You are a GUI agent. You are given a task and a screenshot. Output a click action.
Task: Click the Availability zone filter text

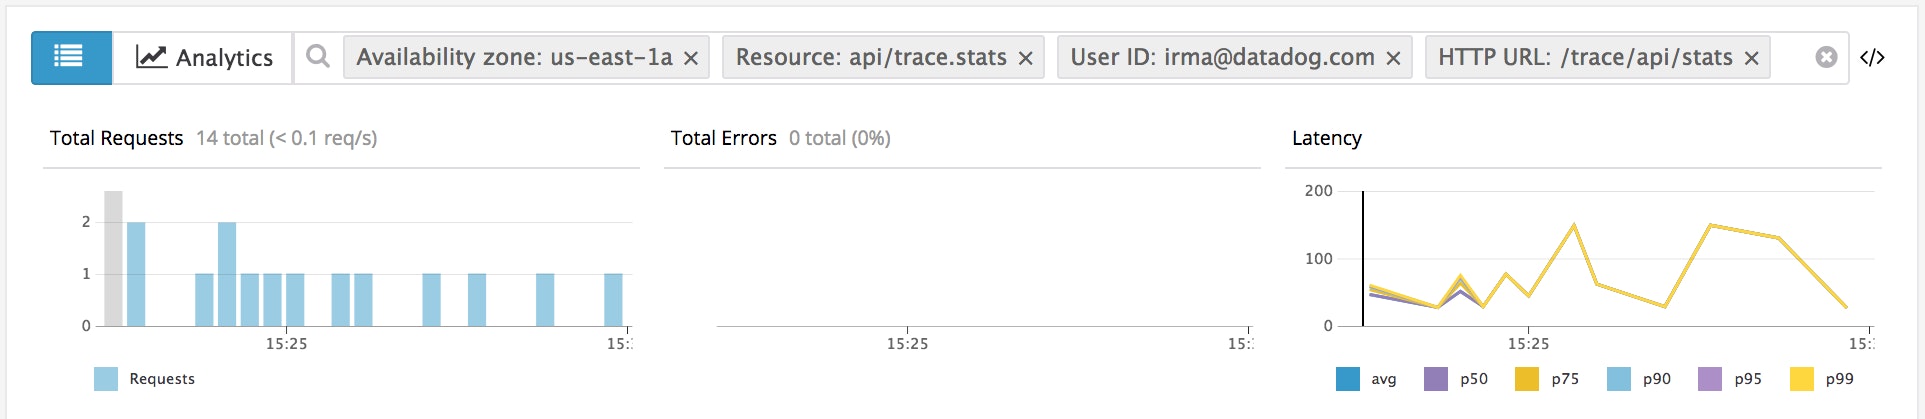pos(514,58)
